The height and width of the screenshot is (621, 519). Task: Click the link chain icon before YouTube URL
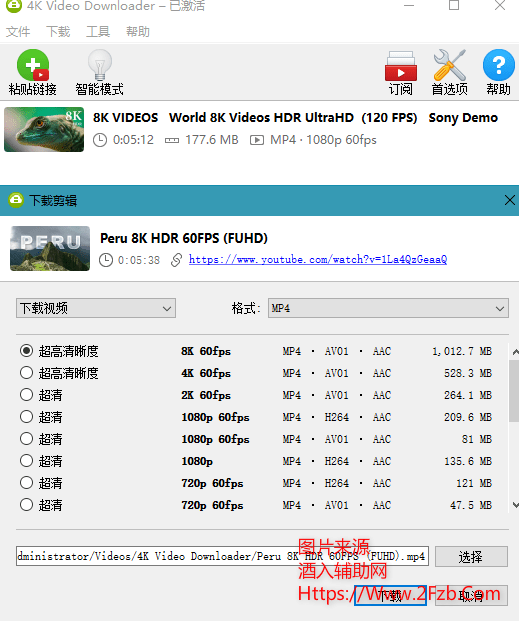click(x=176, y=260)
